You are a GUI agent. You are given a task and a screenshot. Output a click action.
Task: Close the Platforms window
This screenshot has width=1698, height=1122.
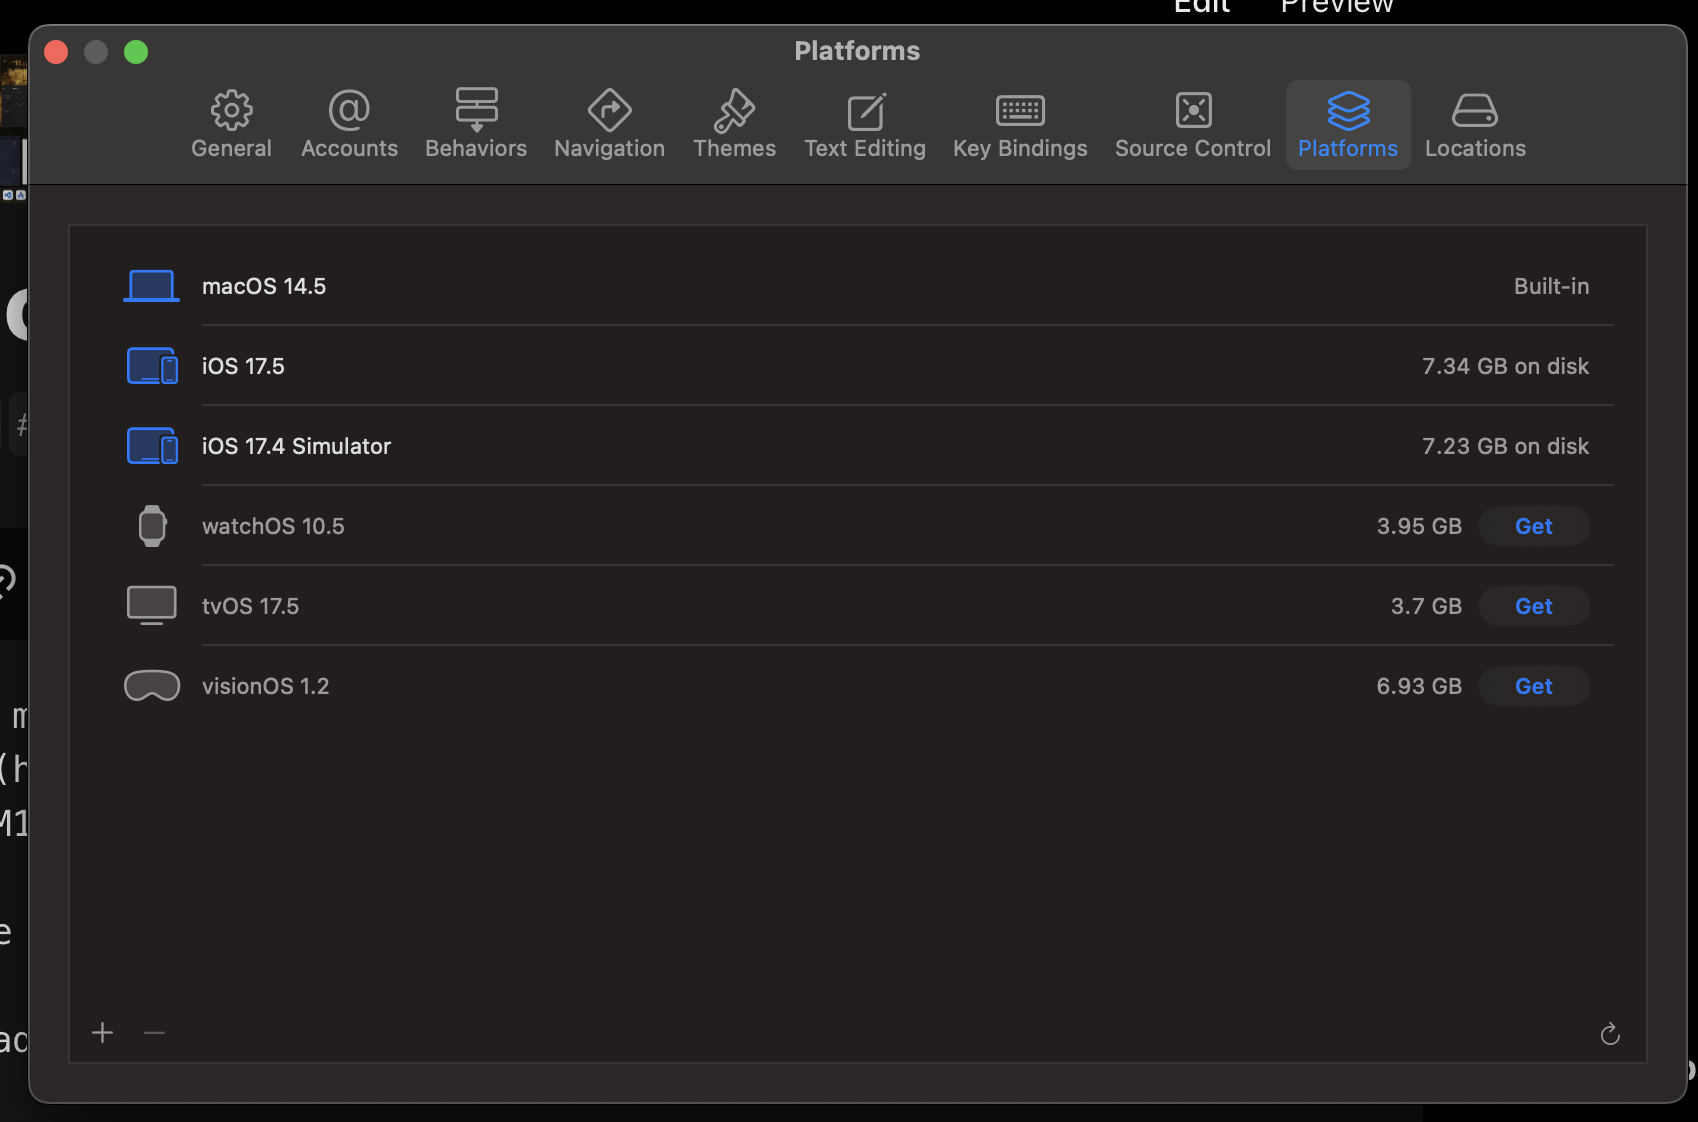click(56, 52)
